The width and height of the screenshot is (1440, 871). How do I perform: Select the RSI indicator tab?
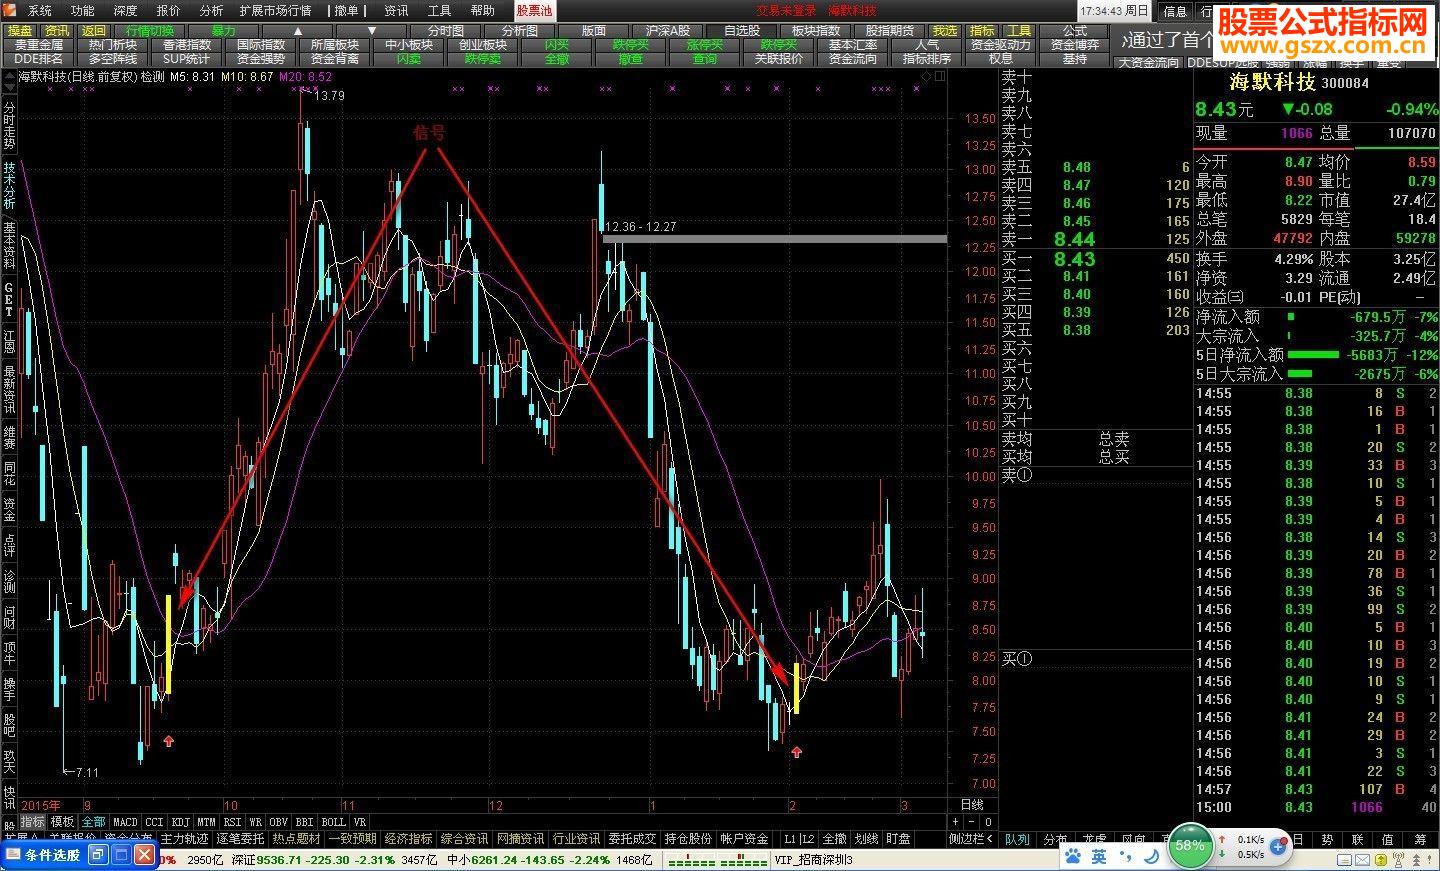pos(232,822)
